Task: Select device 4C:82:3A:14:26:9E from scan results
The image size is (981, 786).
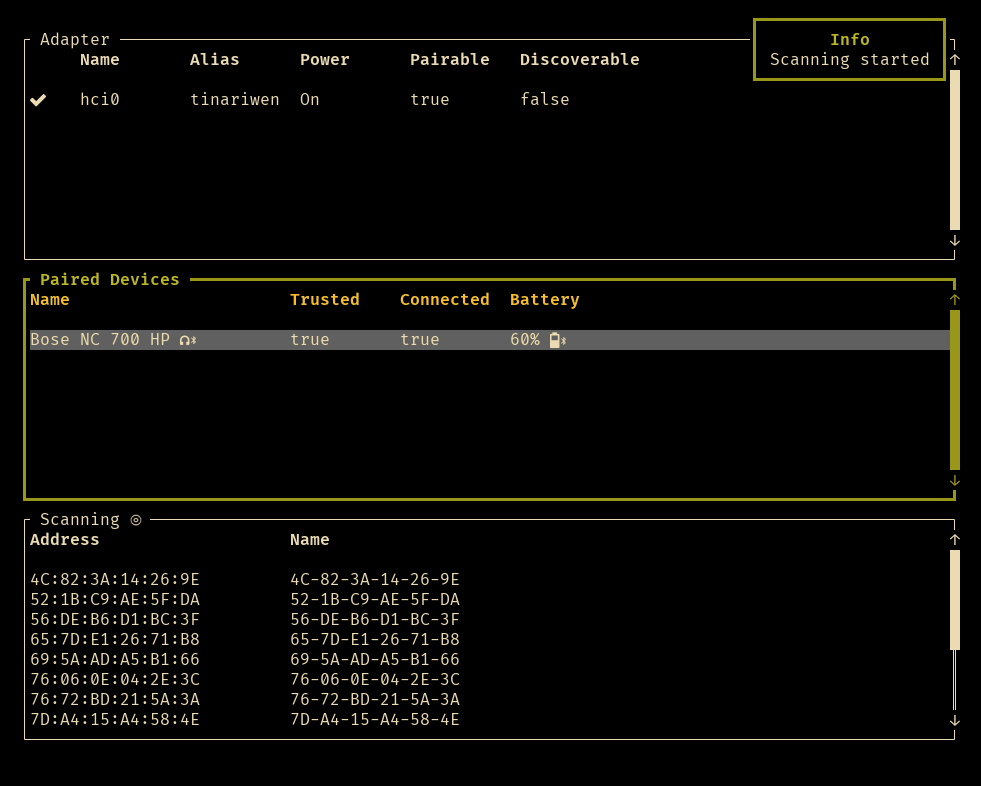Action: [114, 579]
